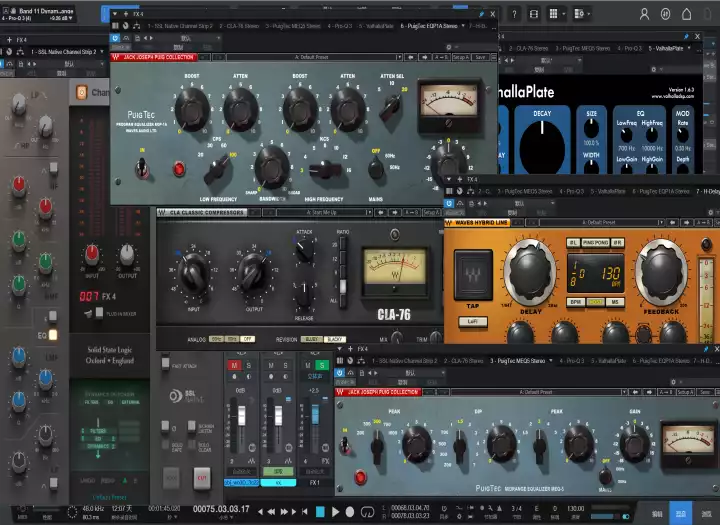
Task: Toggle the LoFi button on the H-Delay
Action: [x=472, y=322]
